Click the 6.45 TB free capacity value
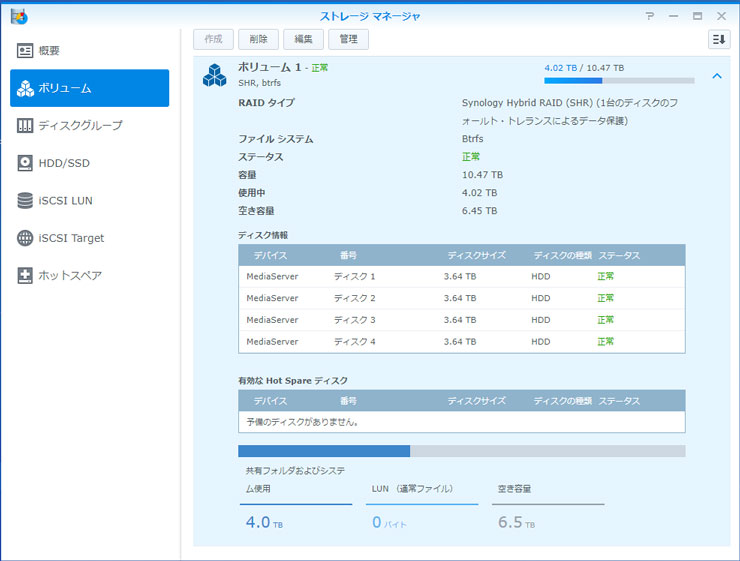740x561 pixels. [479, 211]
